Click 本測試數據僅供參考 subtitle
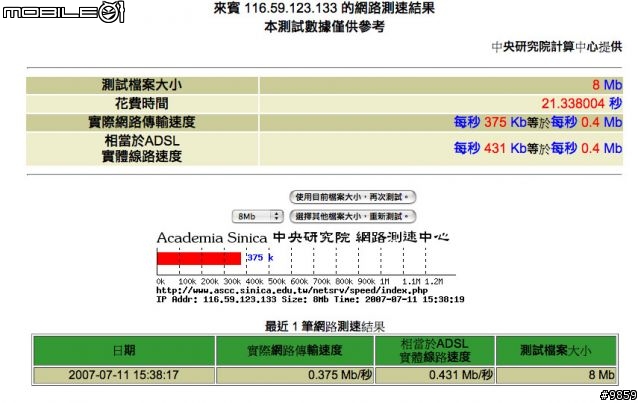 (x=324, y=27)
